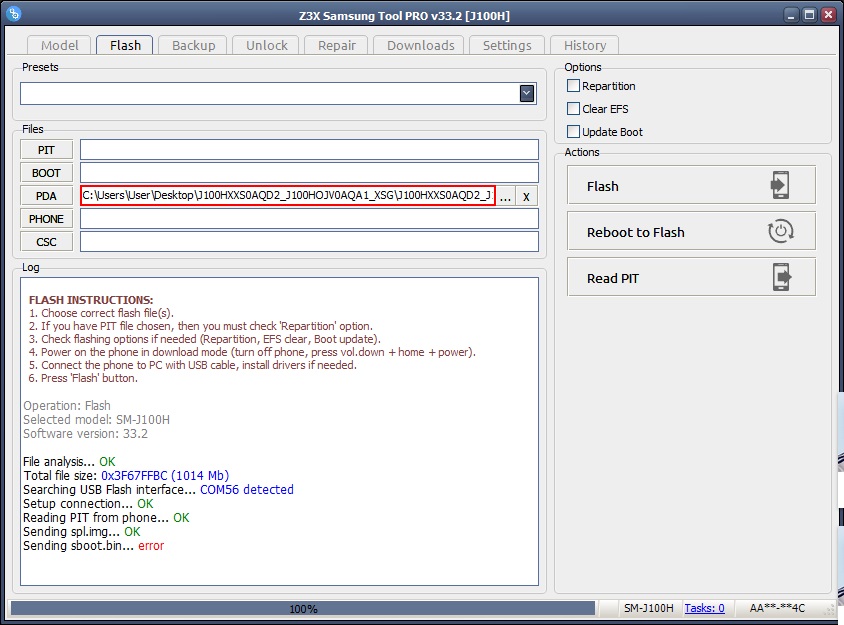844x625 pixels.
Task: Open the Backup tab
Action: 193,45
